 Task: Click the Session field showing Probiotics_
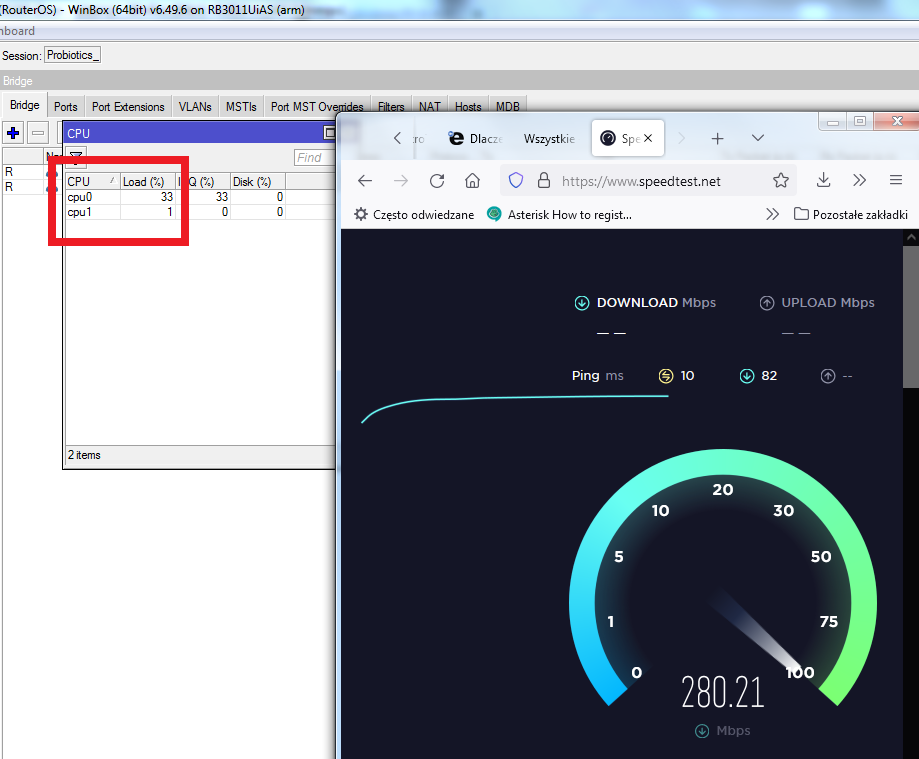[73, 55]
